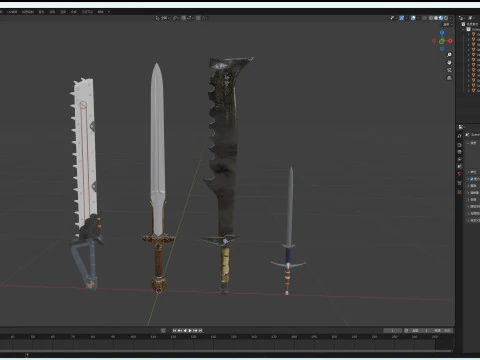Toggle snapping magnet icon

184,18
